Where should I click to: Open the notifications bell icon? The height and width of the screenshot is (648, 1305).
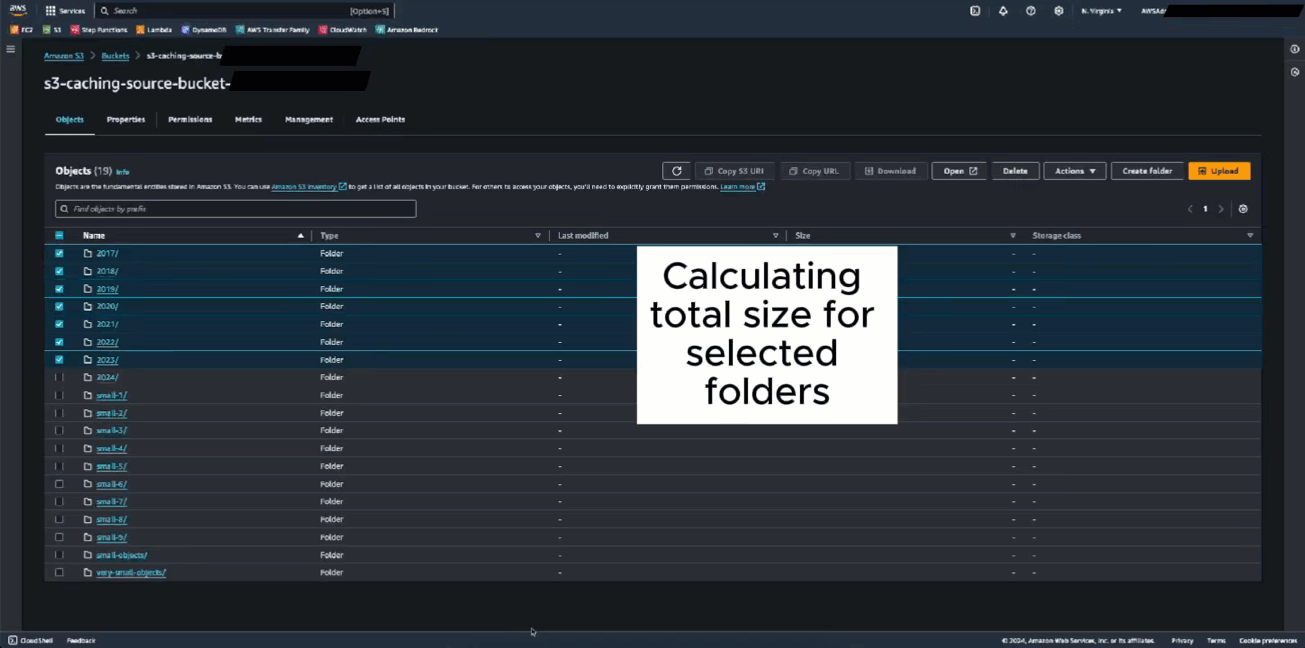point(1004,10)
